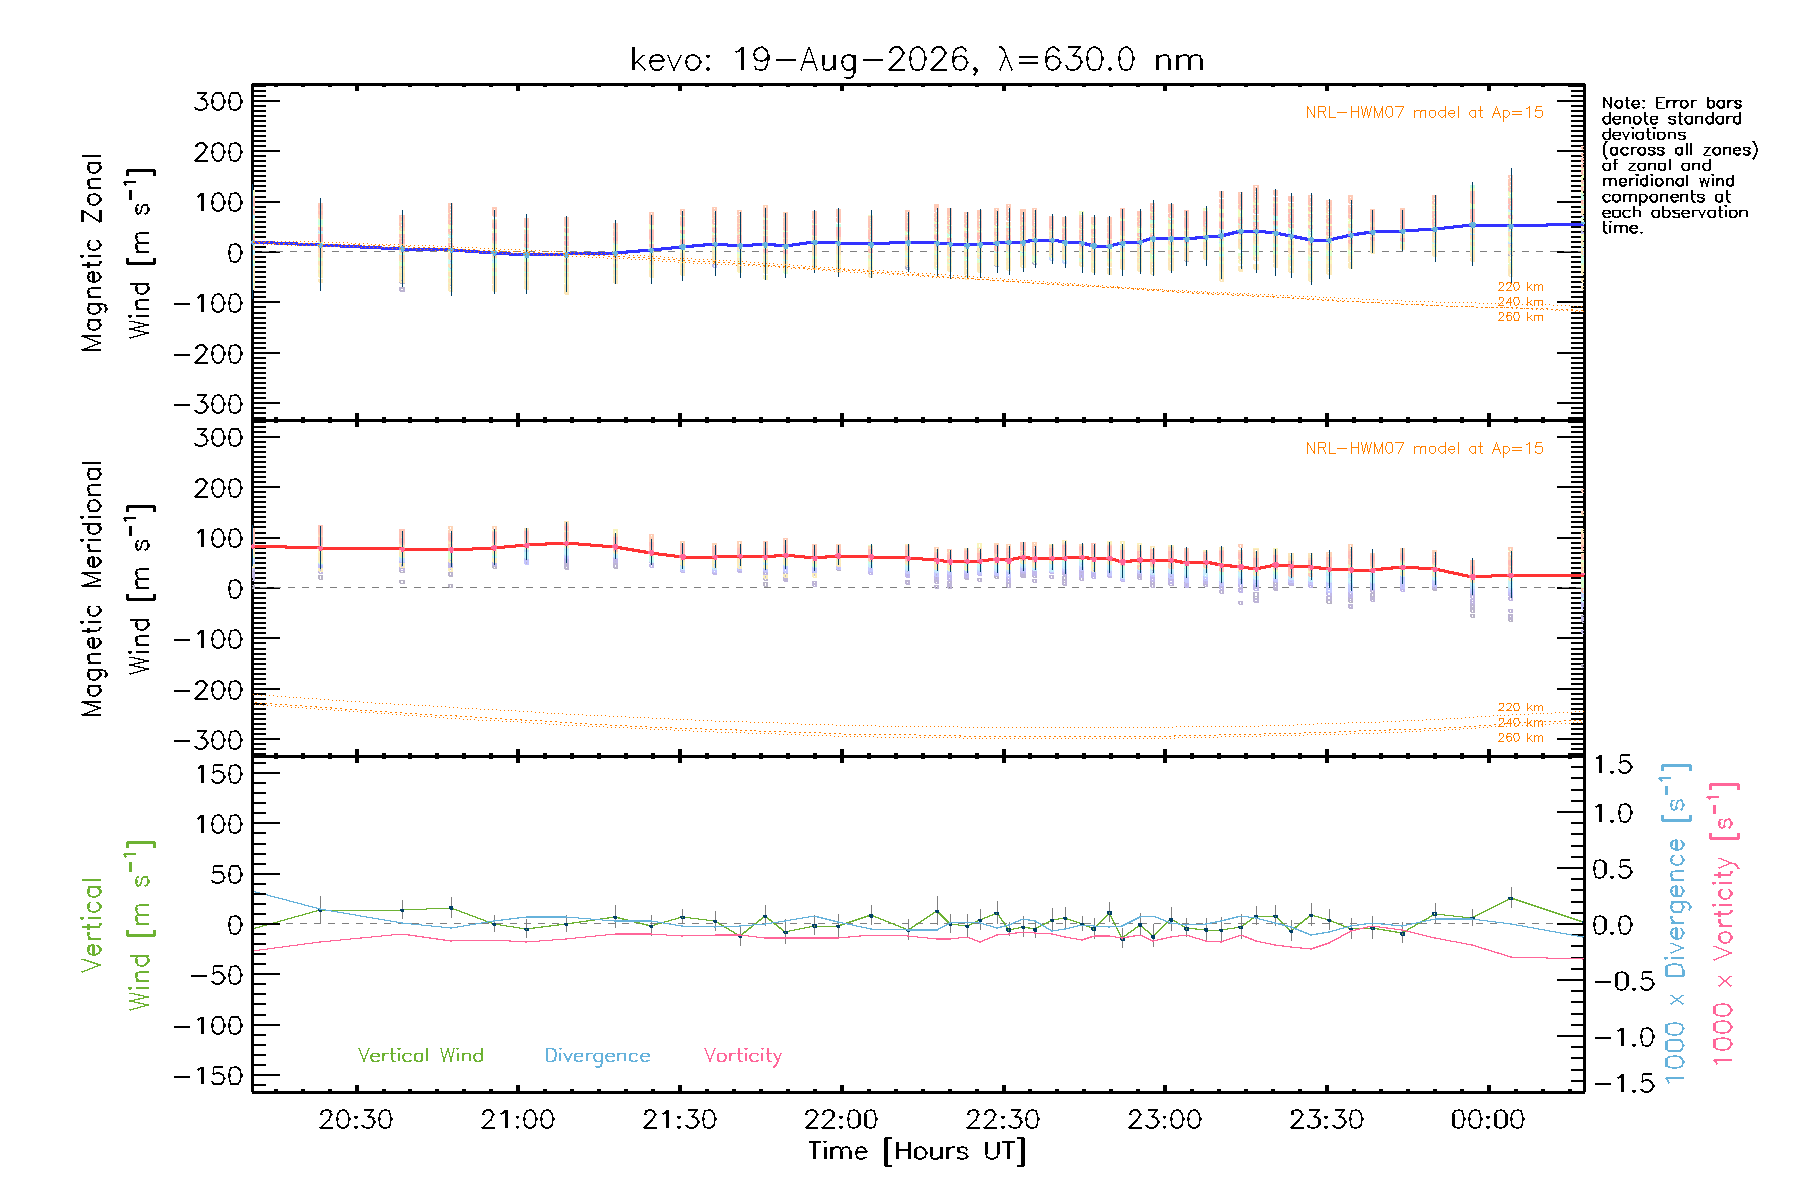Select the 00:00 time axis tick label

[x=1488, y=1119]
